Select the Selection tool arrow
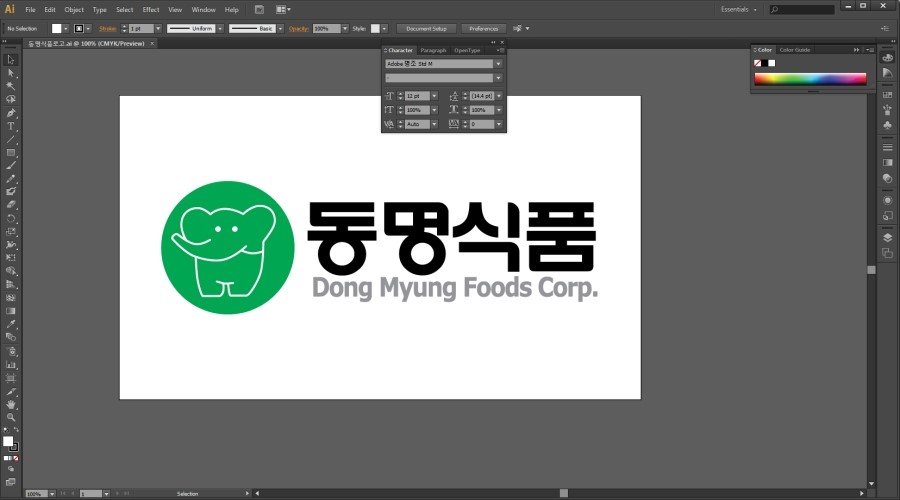900x500 pixels. pyautogui.click(x=11, y=60)
